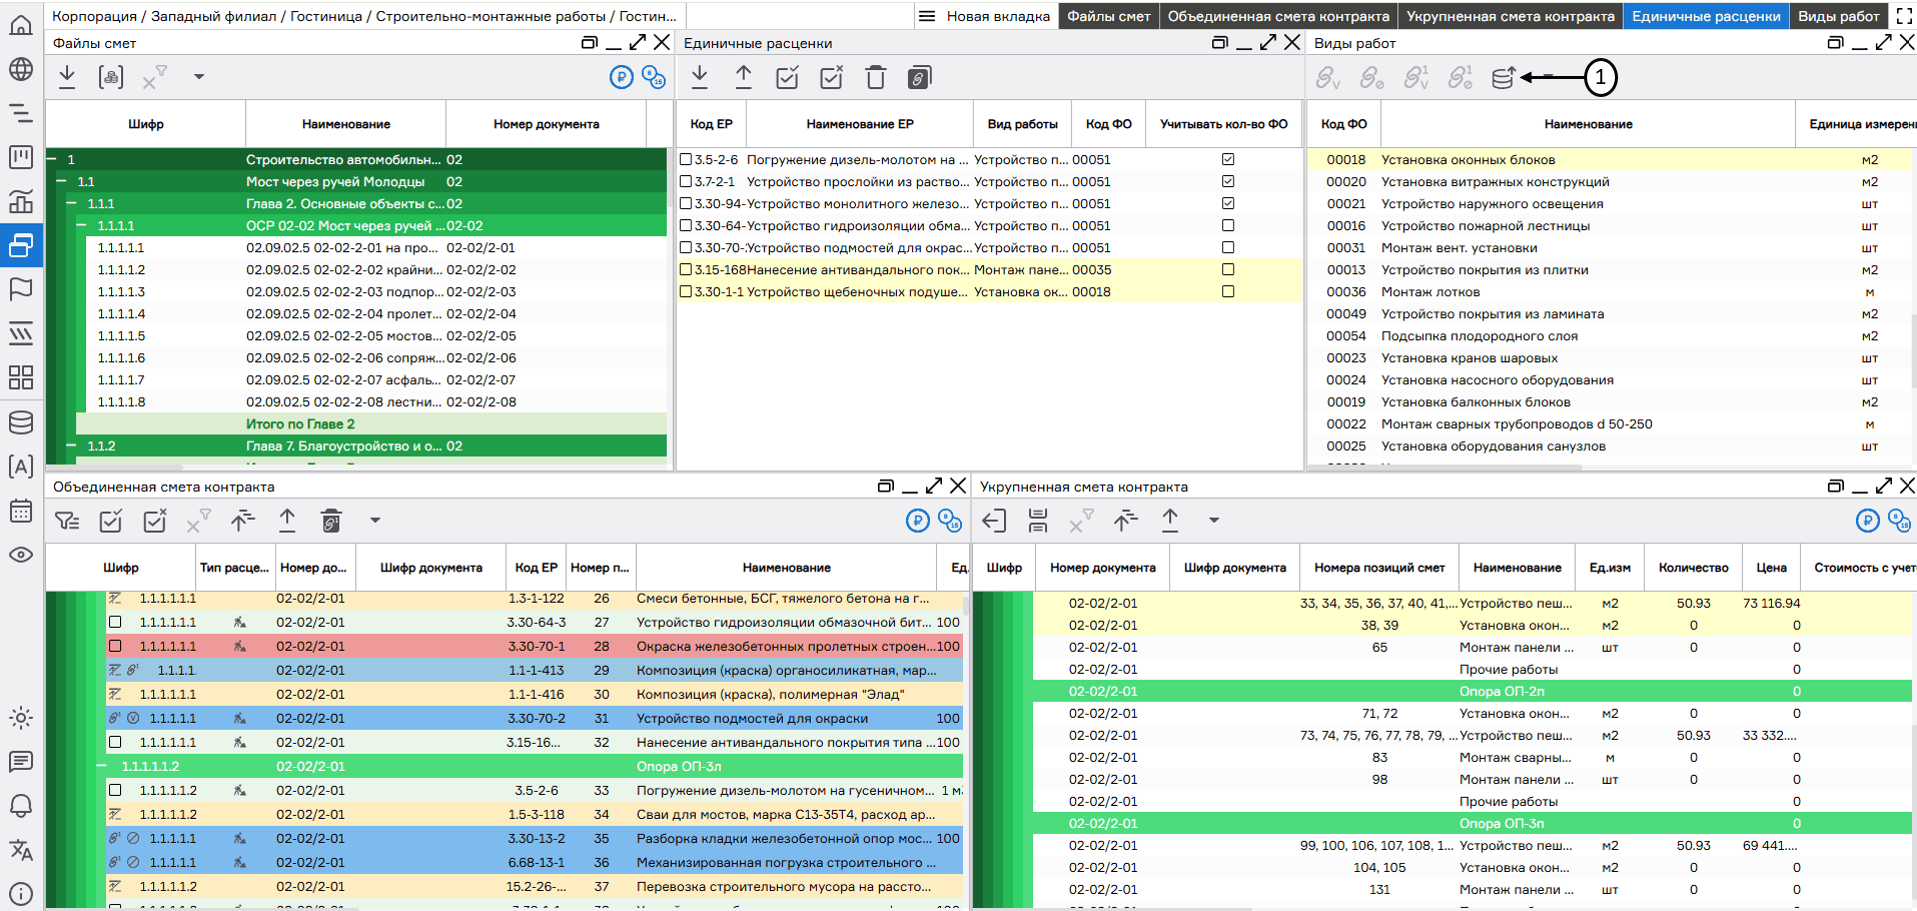Image resolution: width=1917 pixels, height=911 pixels.
Task: Uncheck 'Учитывать кол-во ФО' for row 3.5-2-6
Action: point(1228,159)
